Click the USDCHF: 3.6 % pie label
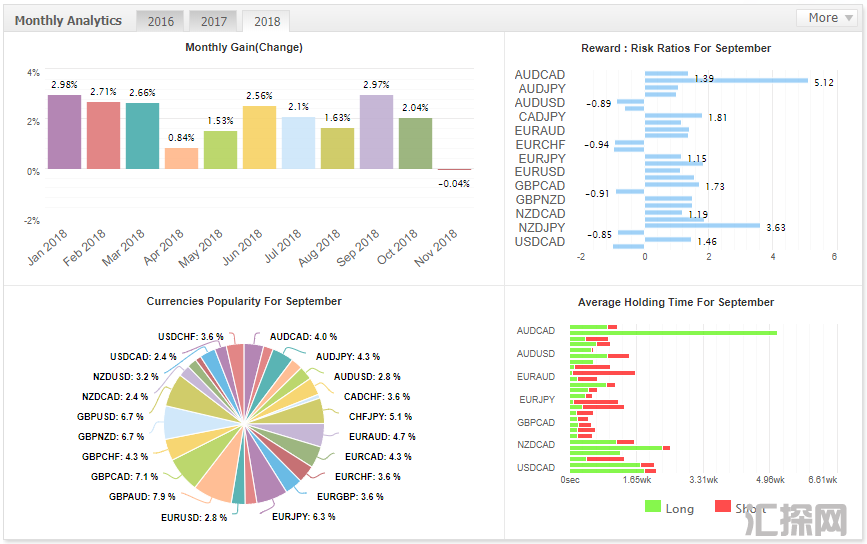 tap(191, 337)
